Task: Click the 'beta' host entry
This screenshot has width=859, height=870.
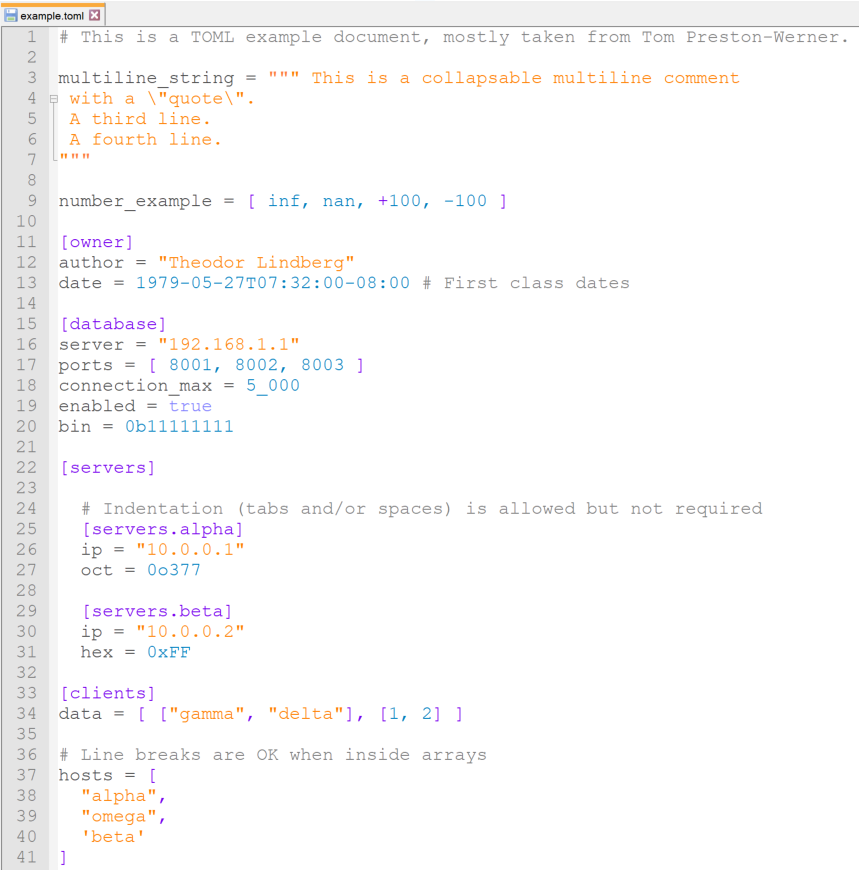Action: (x=113, y=837)
